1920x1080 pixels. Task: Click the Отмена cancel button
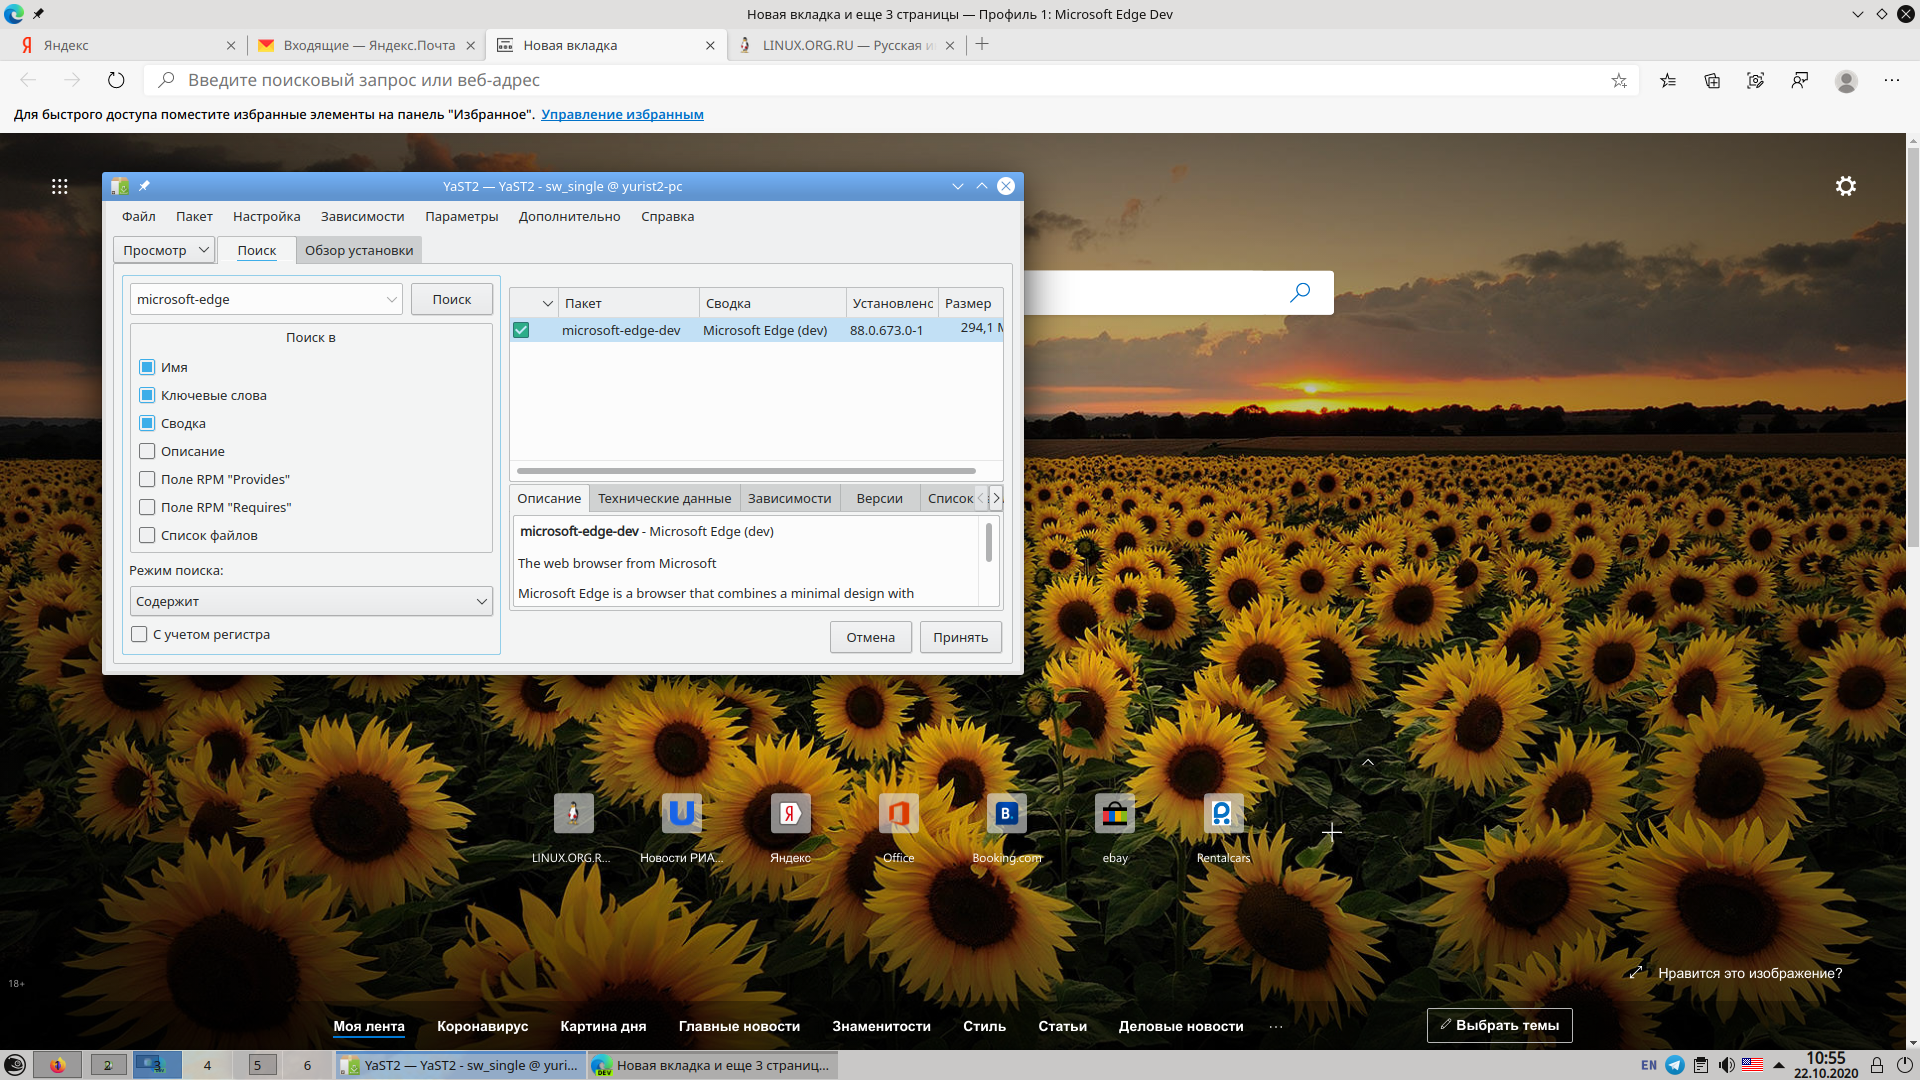point(870,637)
